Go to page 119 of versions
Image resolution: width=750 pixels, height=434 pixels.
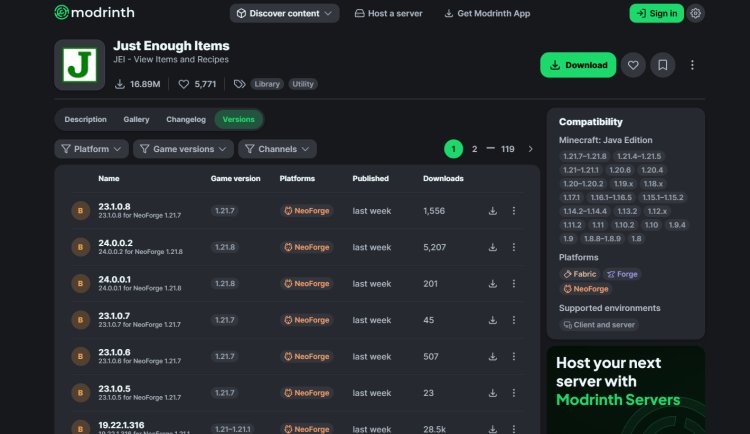(x=507, y=149)
